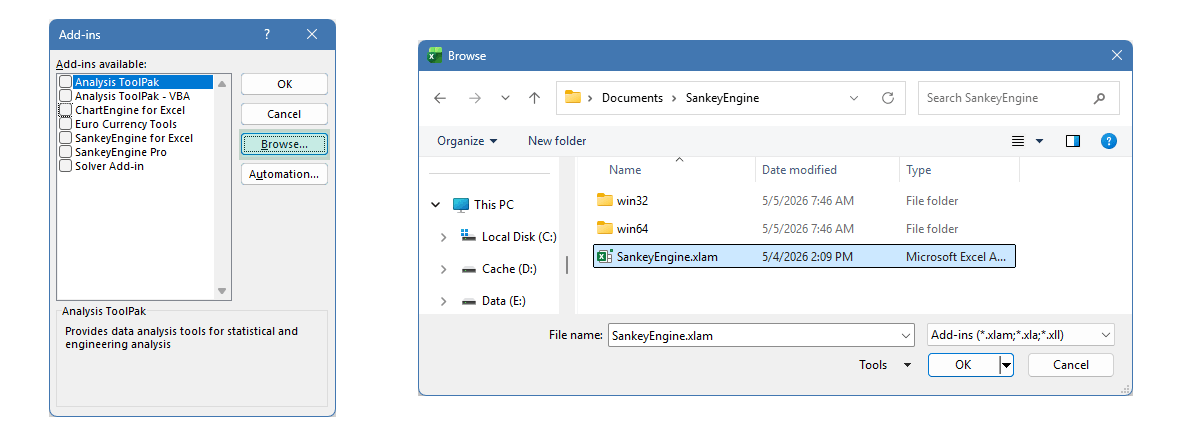Open the Add-ins file type dropdown
Viewport: 1200px width, 435px height.
click(1021, 335)
